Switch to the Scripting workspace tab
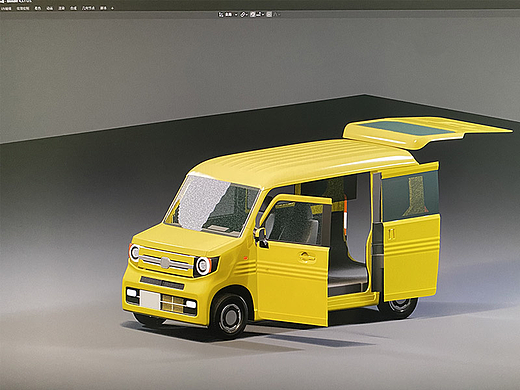The height and width of the screenshot is (390, 520). [x=103, y=8]
